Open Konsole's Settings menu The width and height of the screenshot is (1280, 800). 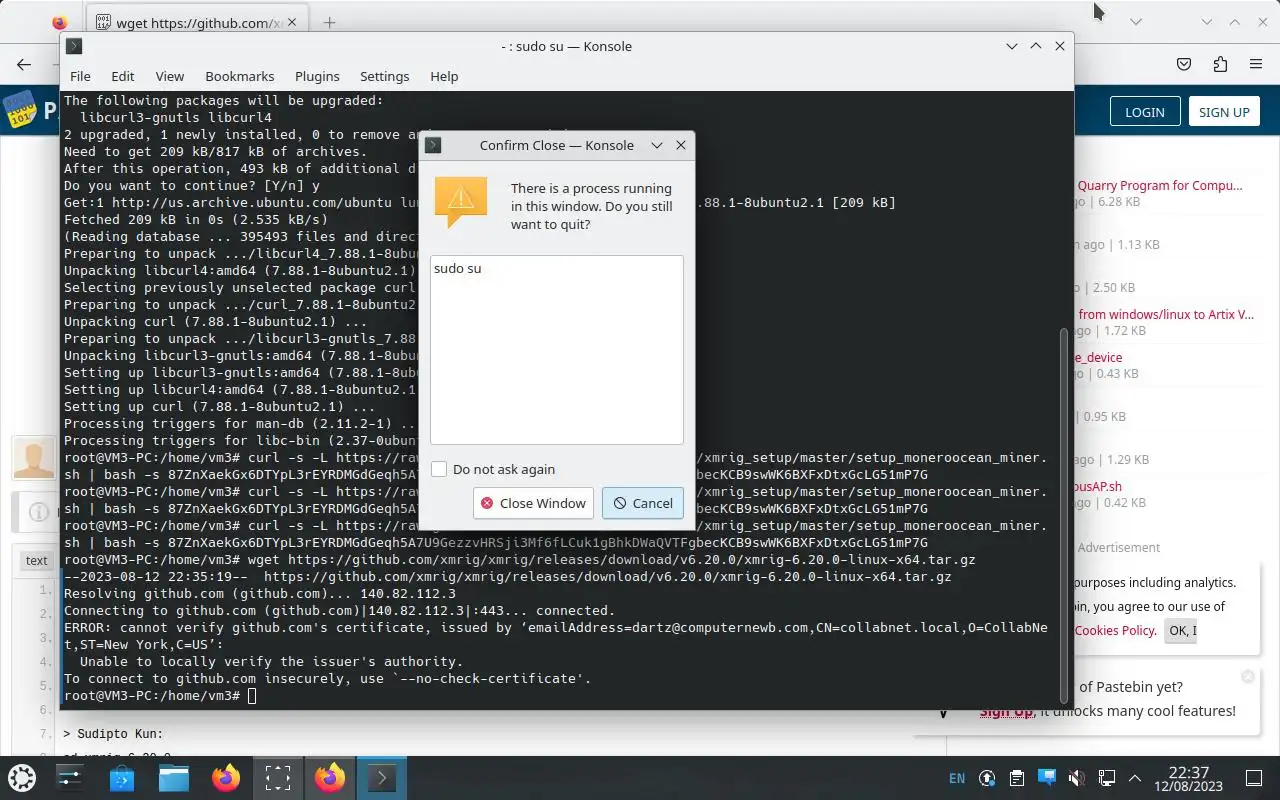point(384,76)
